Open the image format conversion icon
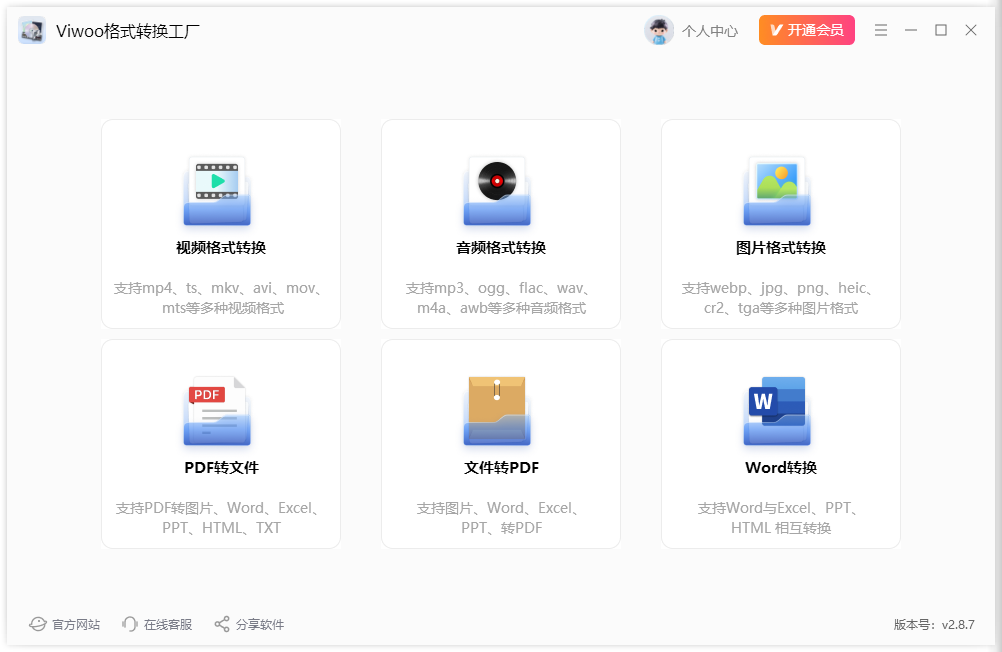Screen dimensions: 1002x652 coord(777,190)
